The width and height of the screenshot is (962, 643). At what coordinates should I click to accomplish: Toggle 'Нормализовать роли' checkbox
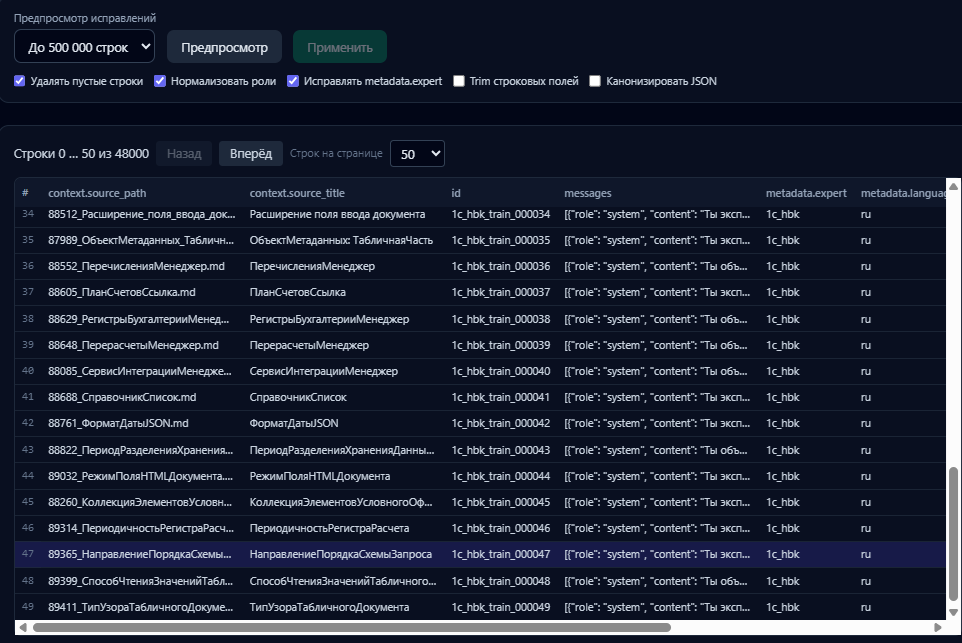click(160, 81)
